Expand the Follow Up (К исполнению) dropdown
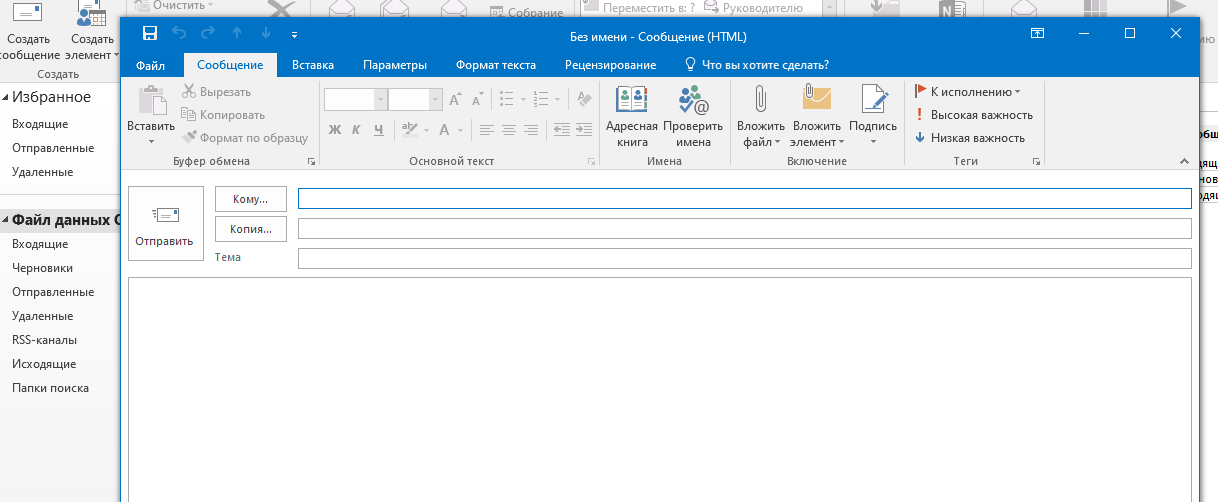1218x502 pixels. coord(1017,92)
